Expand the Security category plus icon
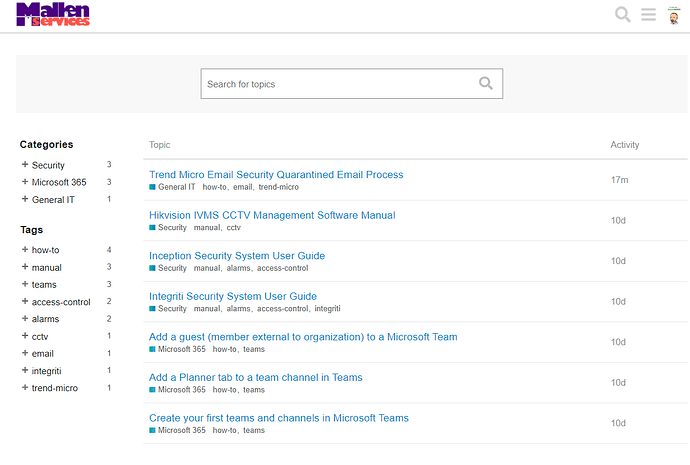690x465 pixels. (x=25, y=165)
